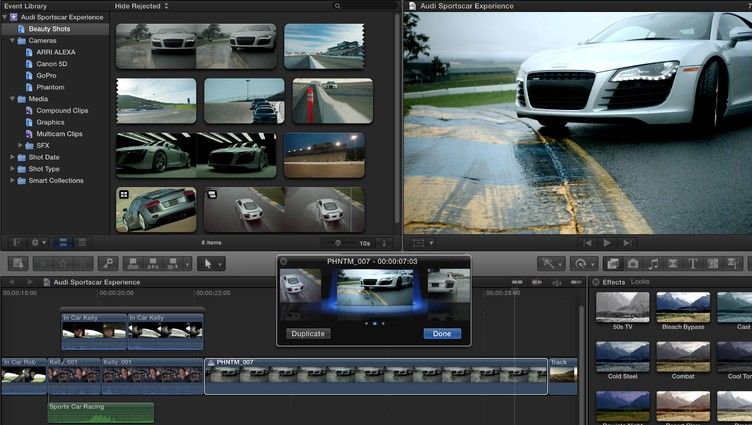
Task: Open the Enhancements magic wand menu
Action: point(551,263)
